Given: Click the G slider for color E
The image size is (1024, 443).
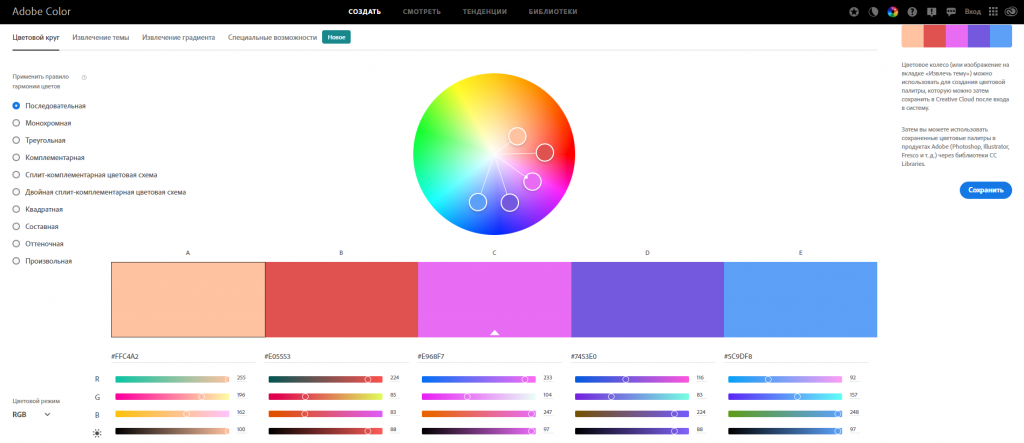Looking at the screenshot, I should pyautogui.click(x=785, y=397).
